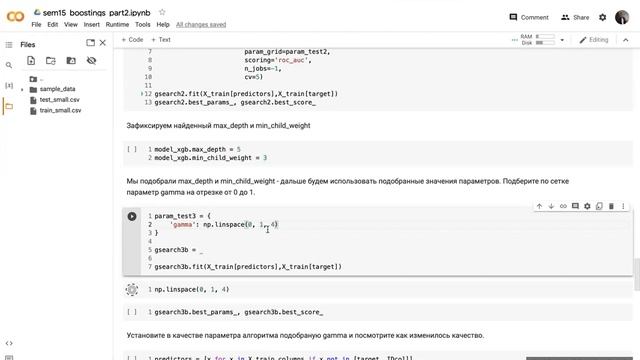
Task: Open Files panel in new window
Action: point(90,42)
